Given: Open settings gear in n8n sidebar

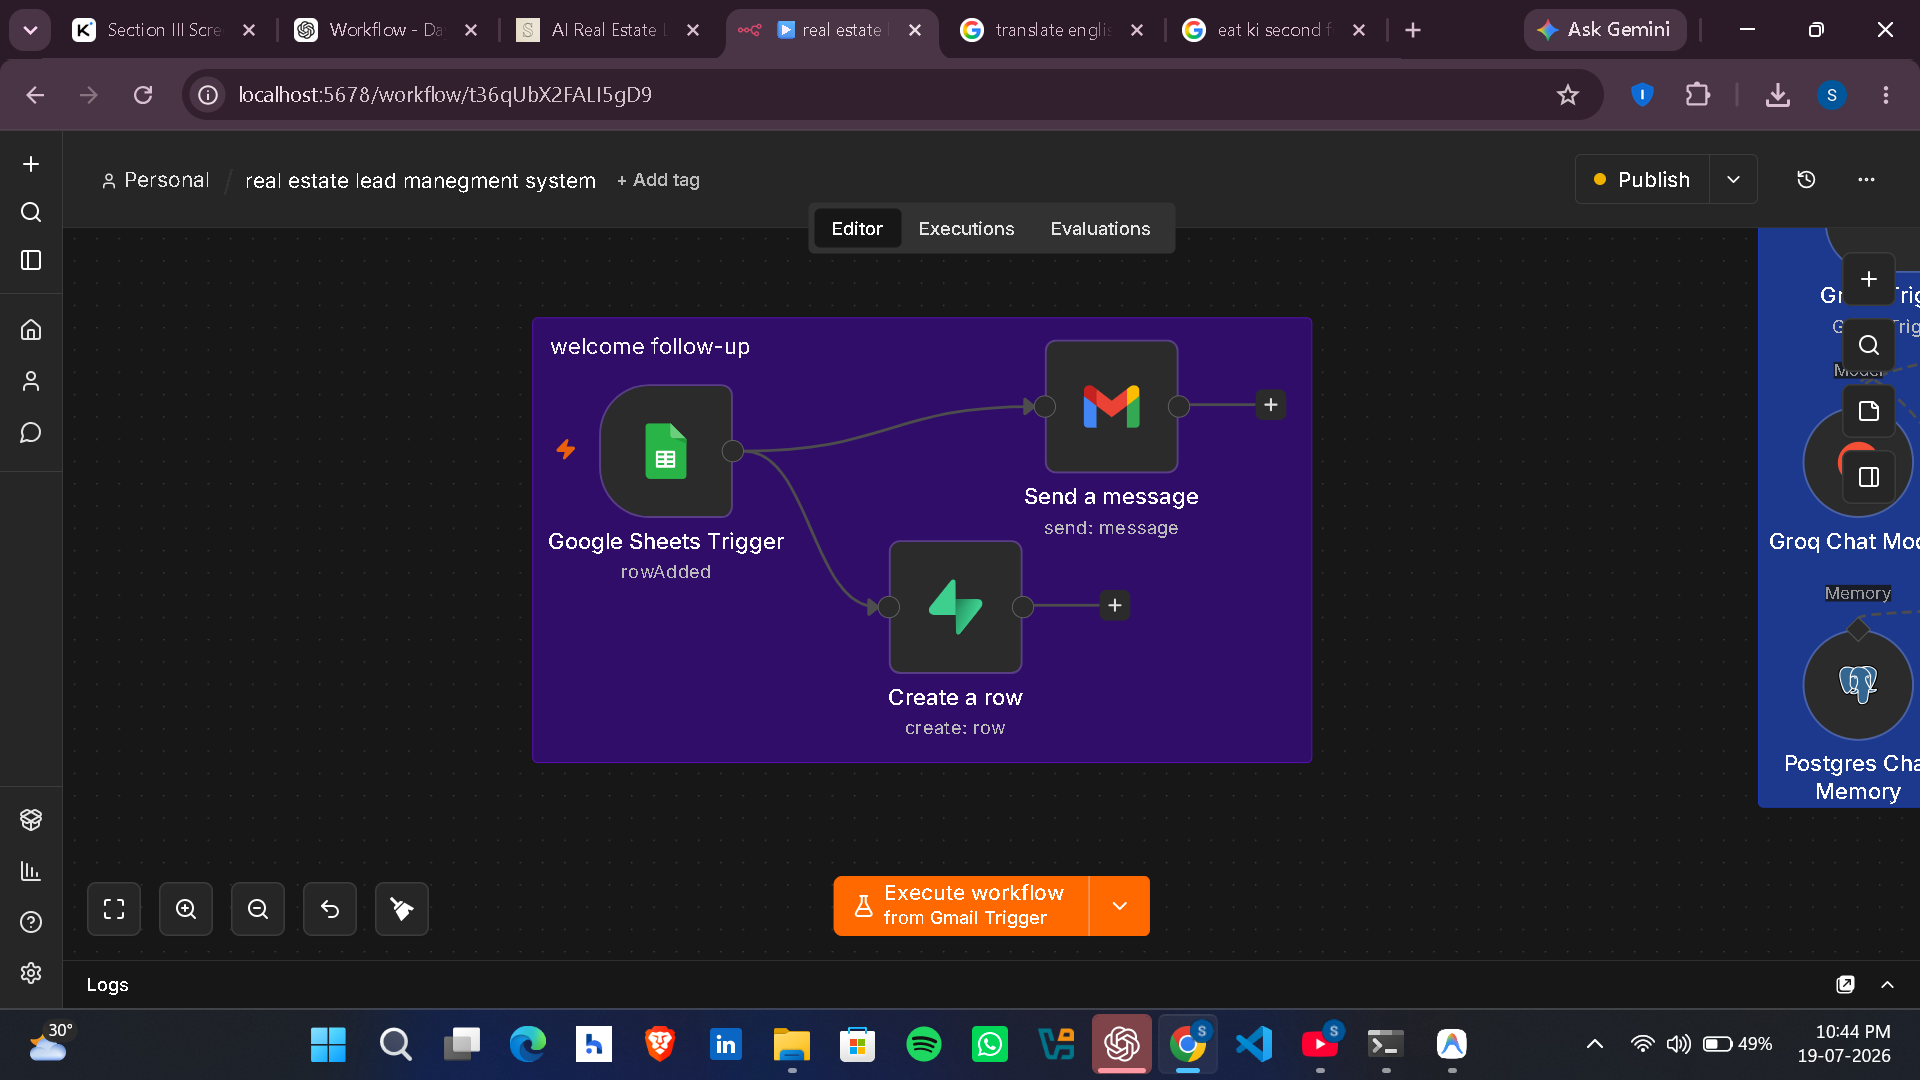Looking at the screenshot, I should pos(31,973).
